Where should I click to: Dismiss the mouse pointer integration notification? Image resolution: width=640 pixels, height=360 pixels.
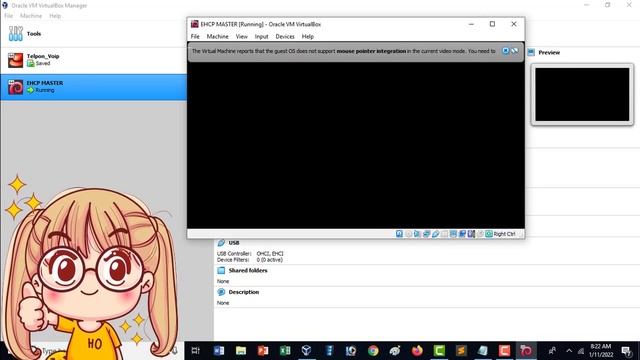click(x=505, y=51)
